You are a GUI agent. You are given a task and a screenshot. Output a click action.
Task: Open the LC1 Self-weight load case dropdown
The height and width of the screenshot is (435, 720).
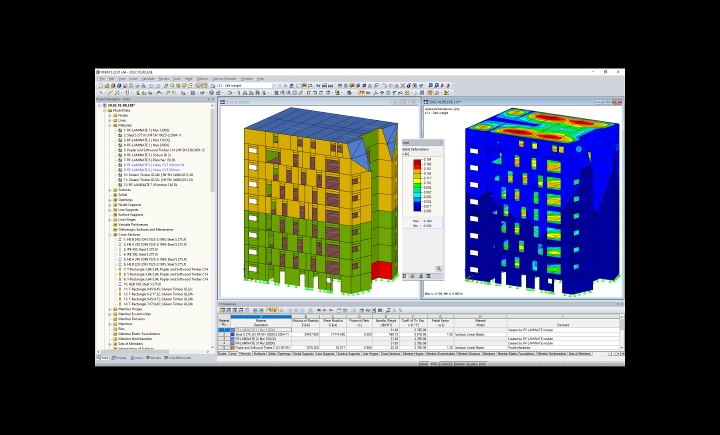275,85
